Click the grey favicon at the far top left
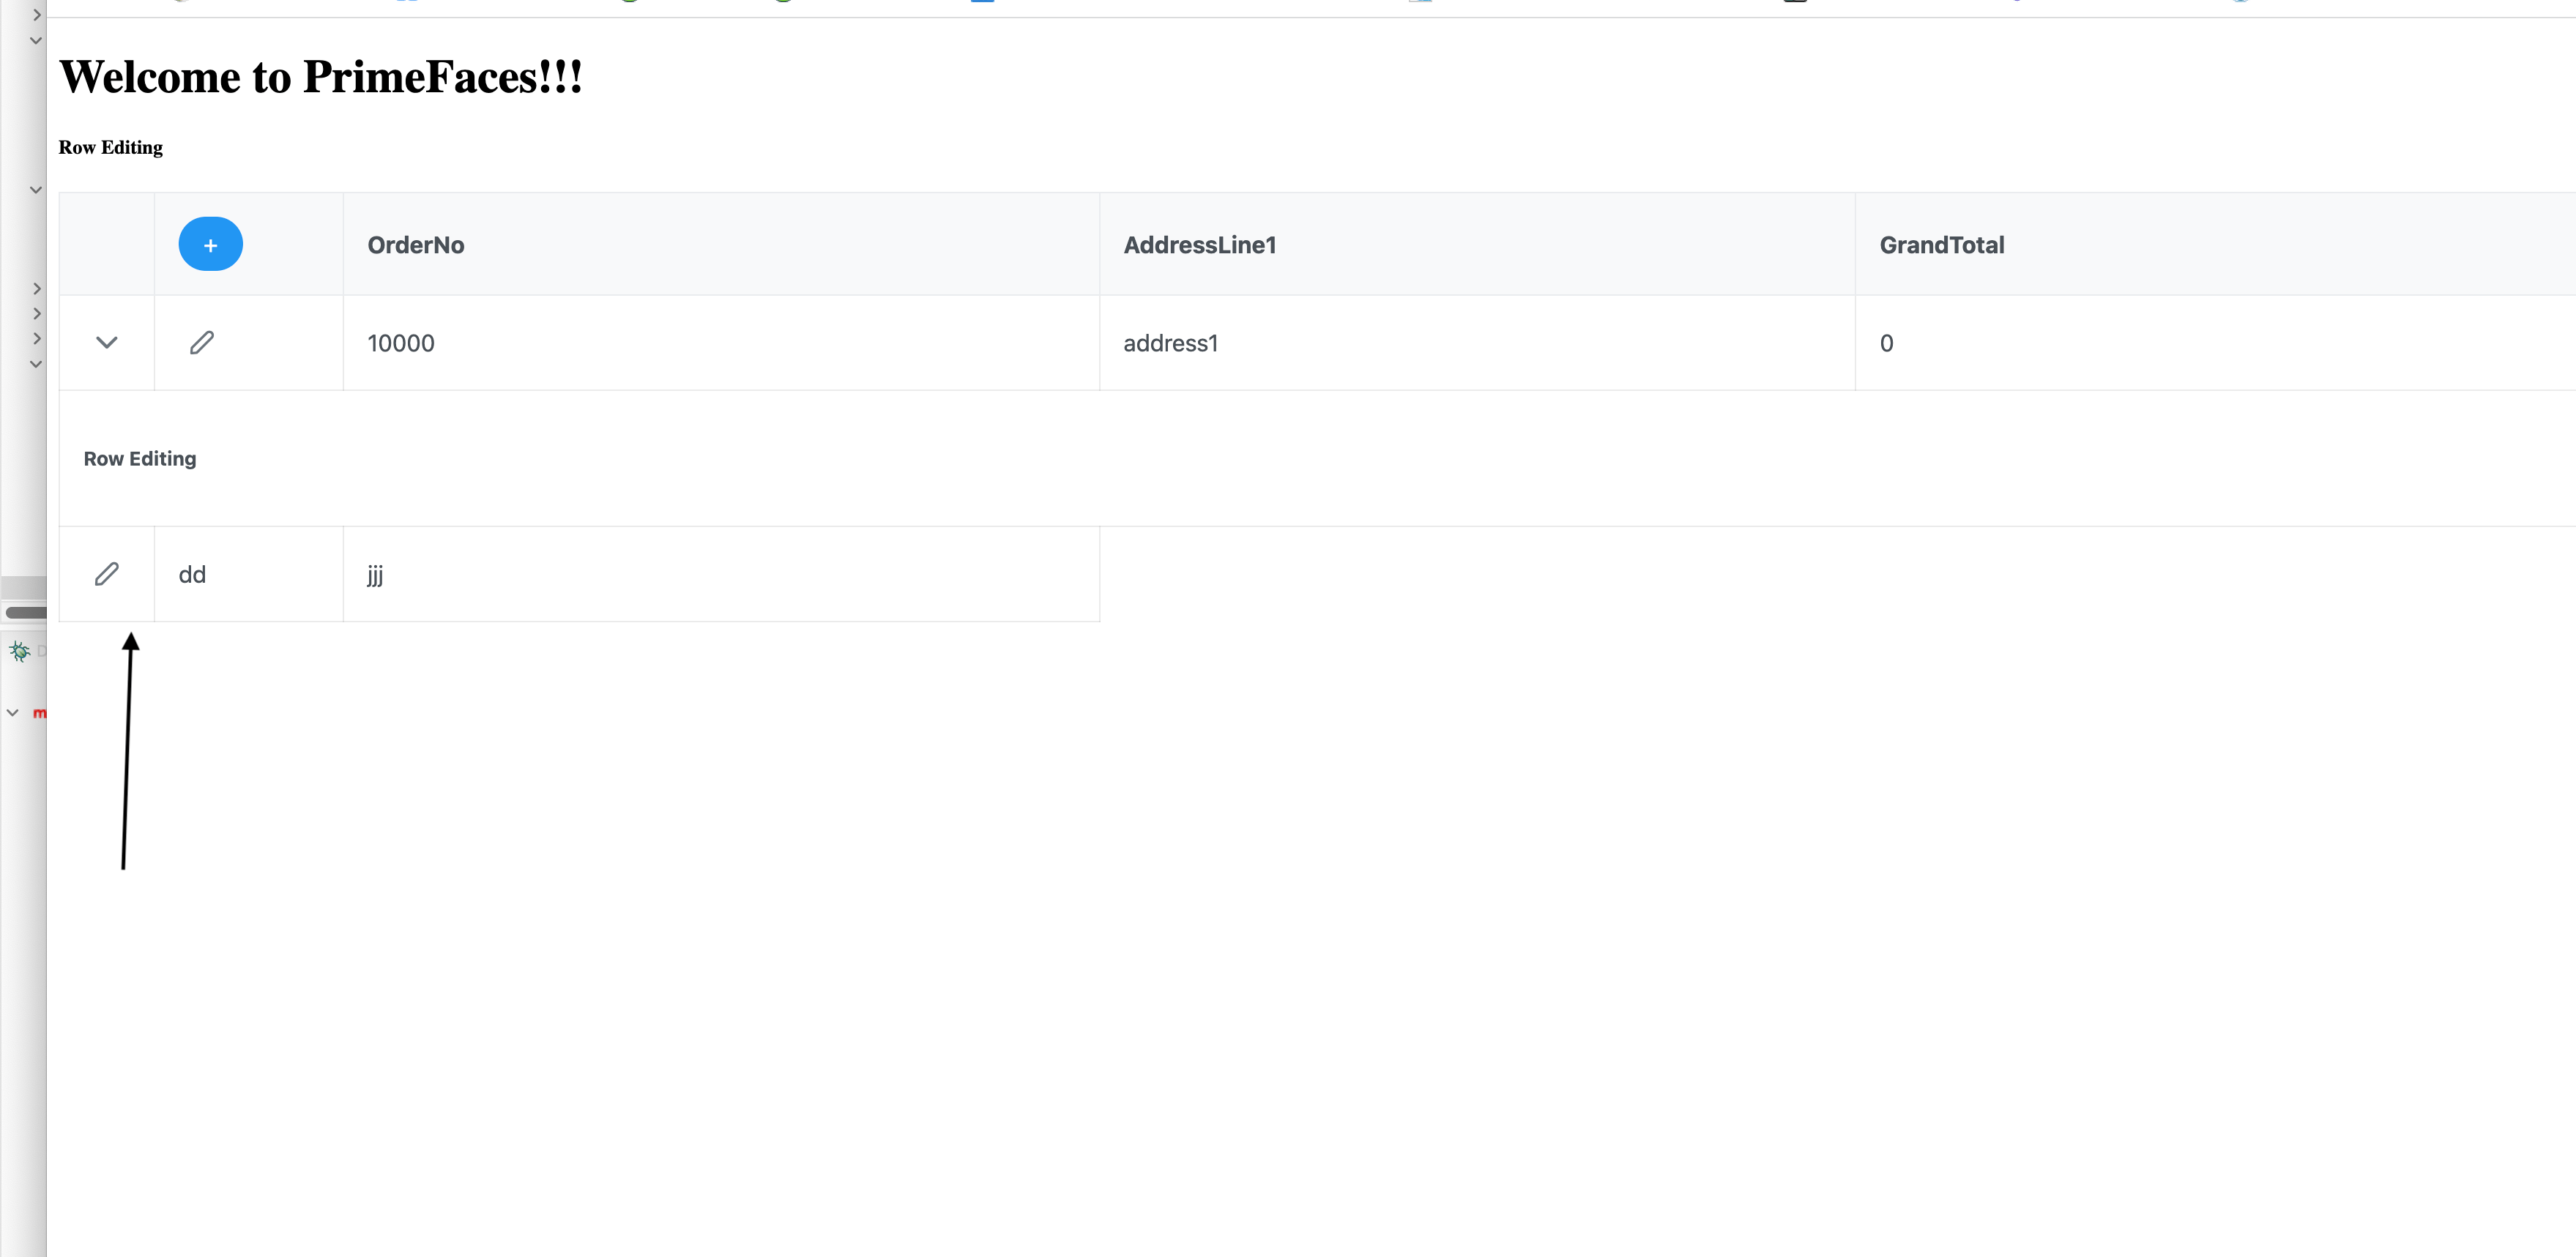This screenshot has height=1257, width=2576. (x=181, y=3)
